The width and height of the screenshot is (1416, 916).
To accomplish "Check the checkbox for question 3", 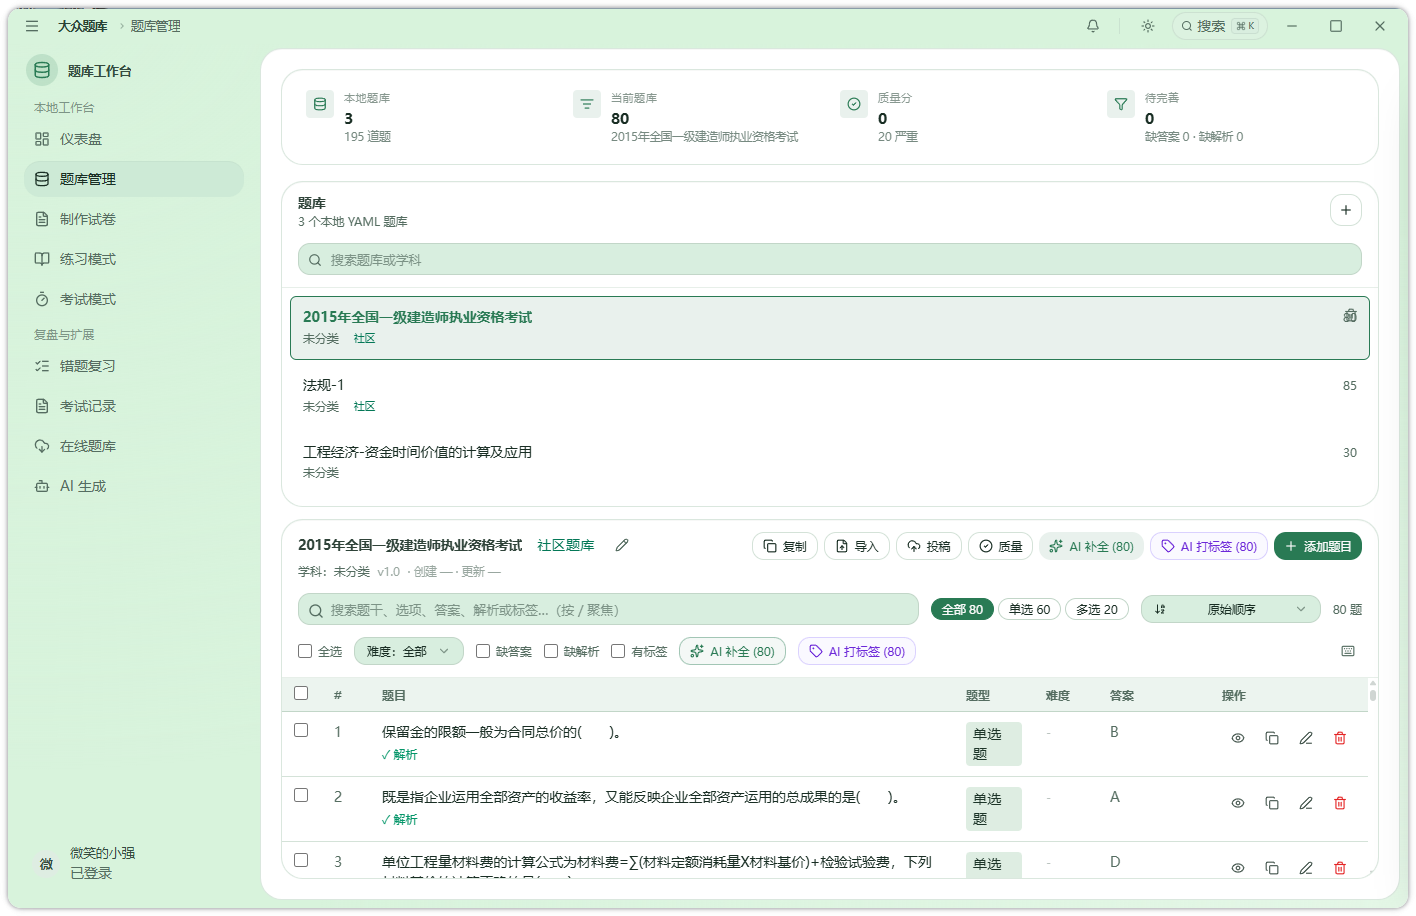I will pyautogui.click(x=301, y=860).
